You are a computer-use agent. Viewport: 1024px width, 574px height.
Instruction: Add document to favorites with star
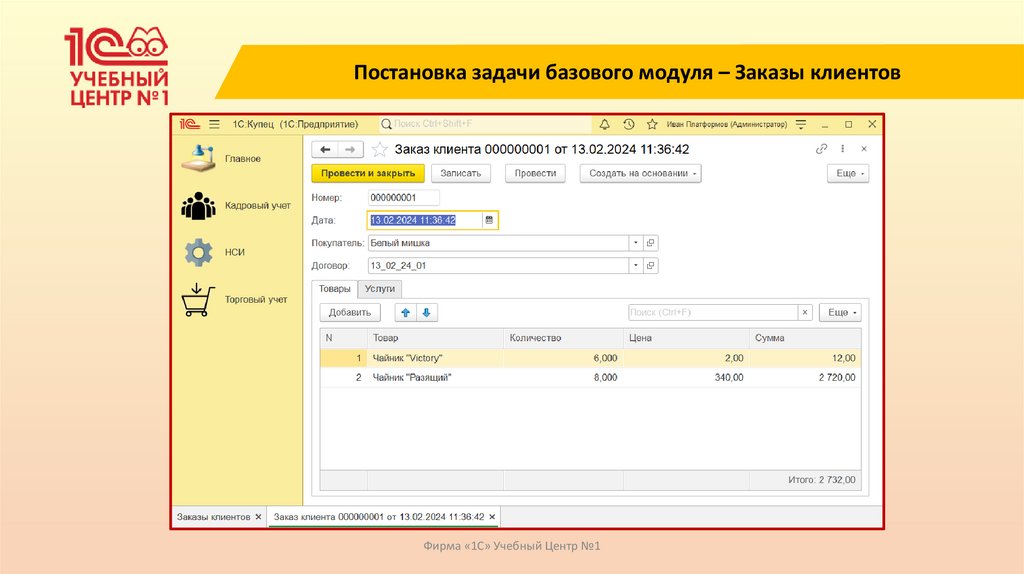click(379, 149)
